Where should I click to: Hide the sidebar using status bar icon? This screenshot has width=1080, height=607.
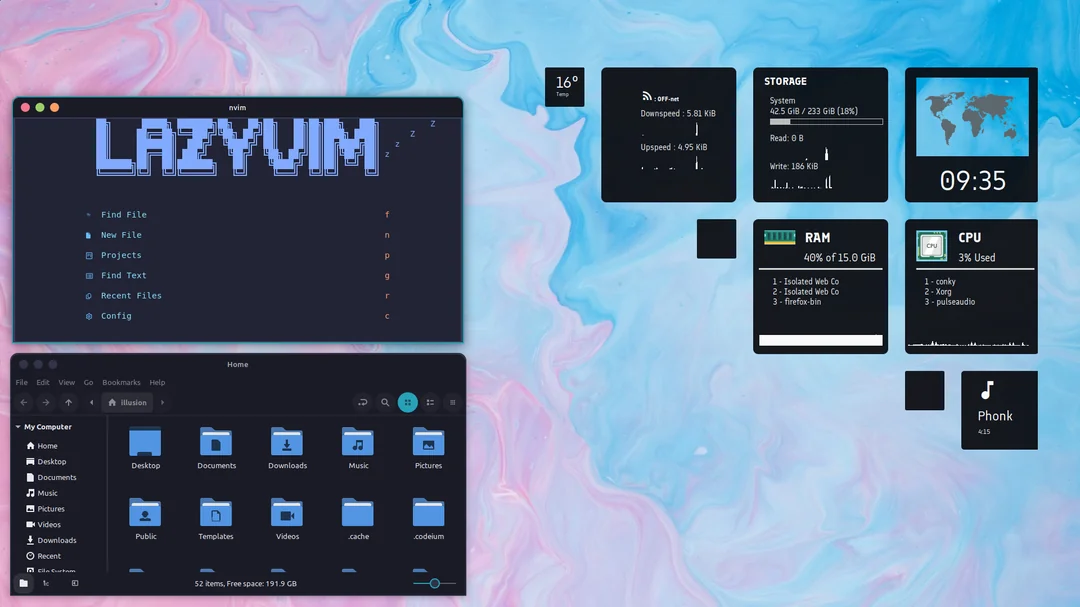[74, 584]
